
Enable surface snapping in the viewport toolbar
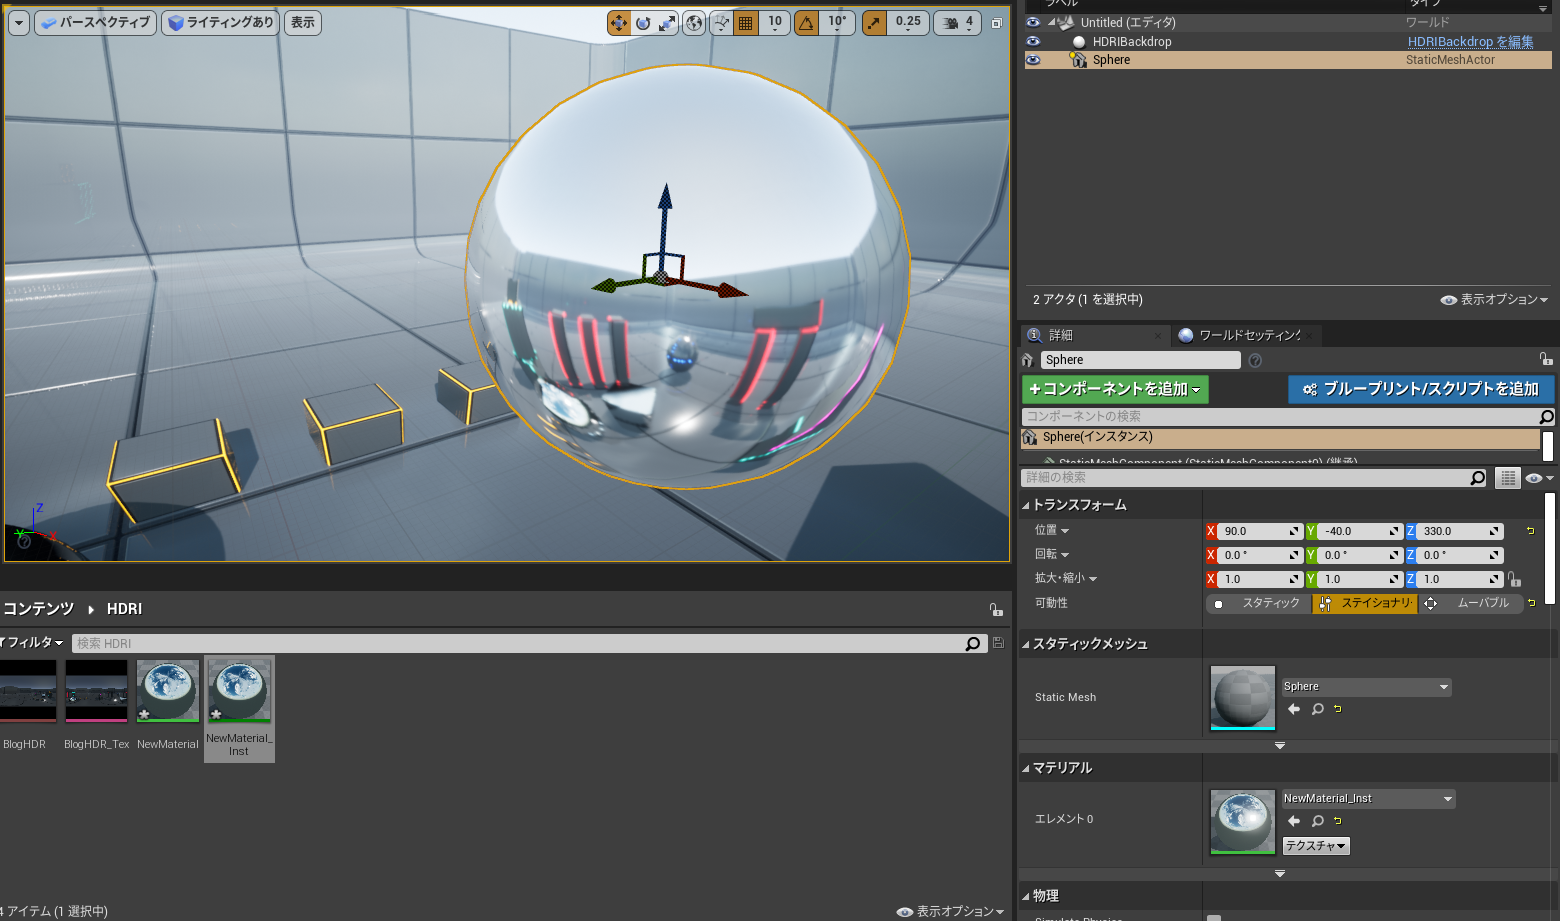[721, 22]
